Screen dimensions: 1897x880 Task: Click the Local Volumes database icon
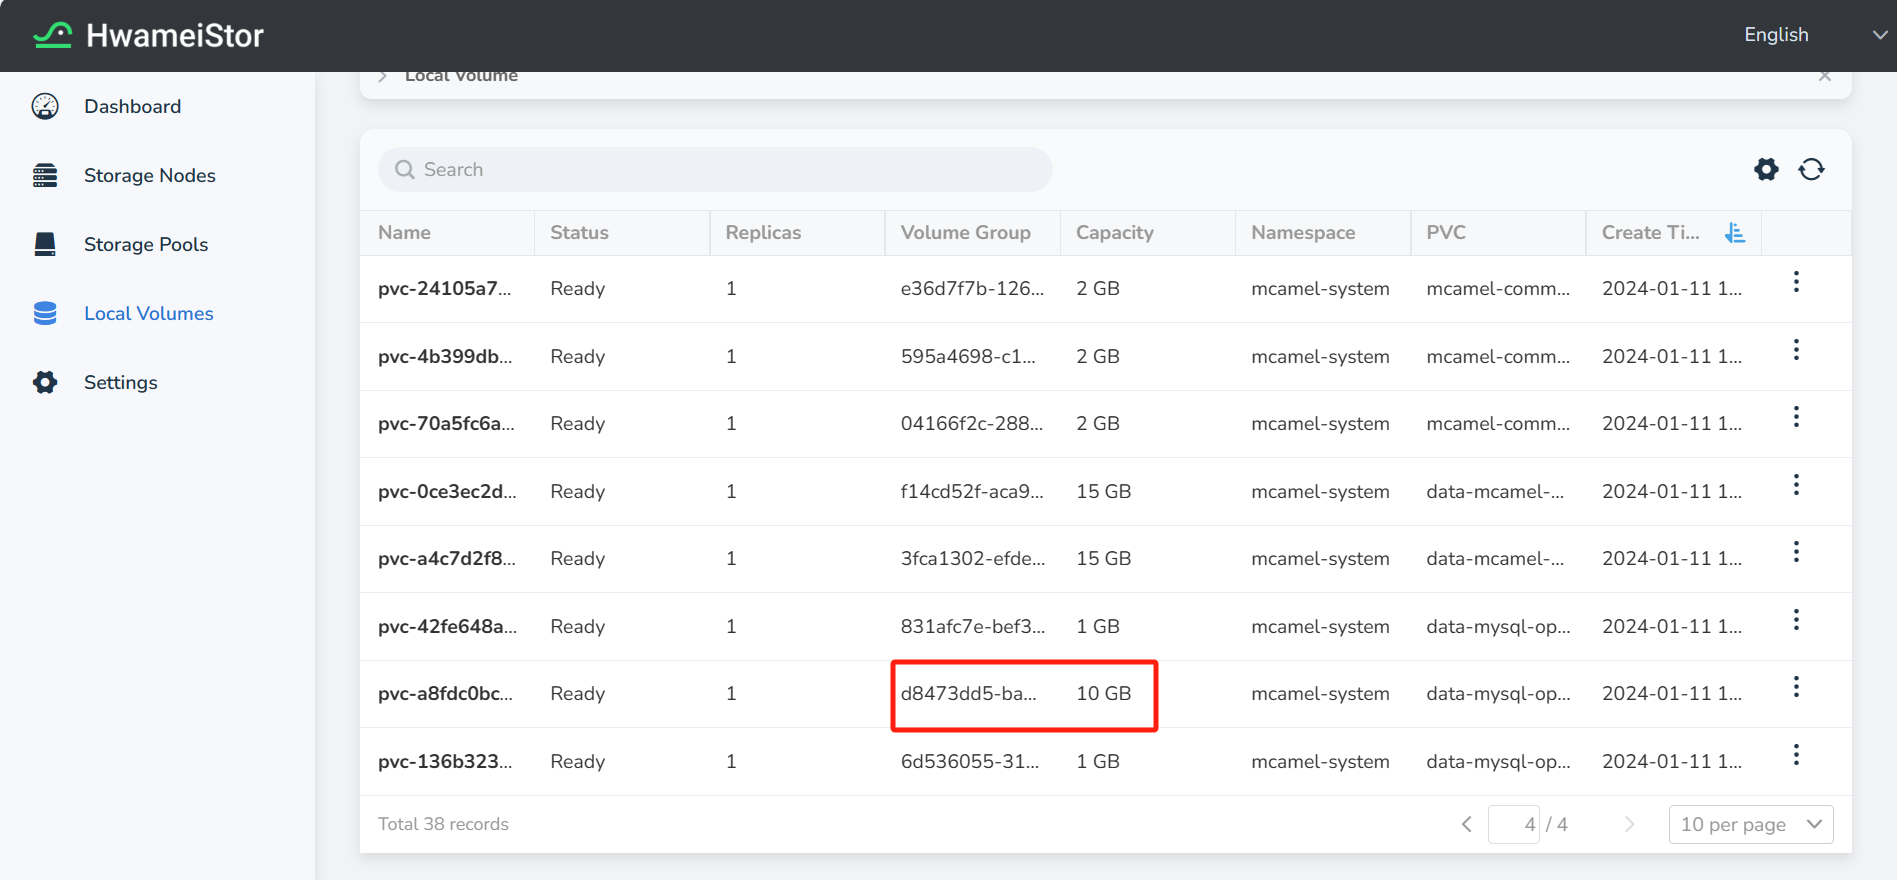pyautogui.click(x=45, y=314)
